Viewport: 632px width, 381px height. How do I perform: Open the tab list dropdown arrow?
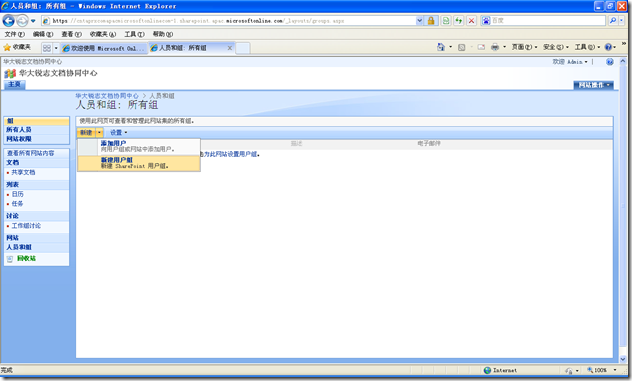[56, 48]
